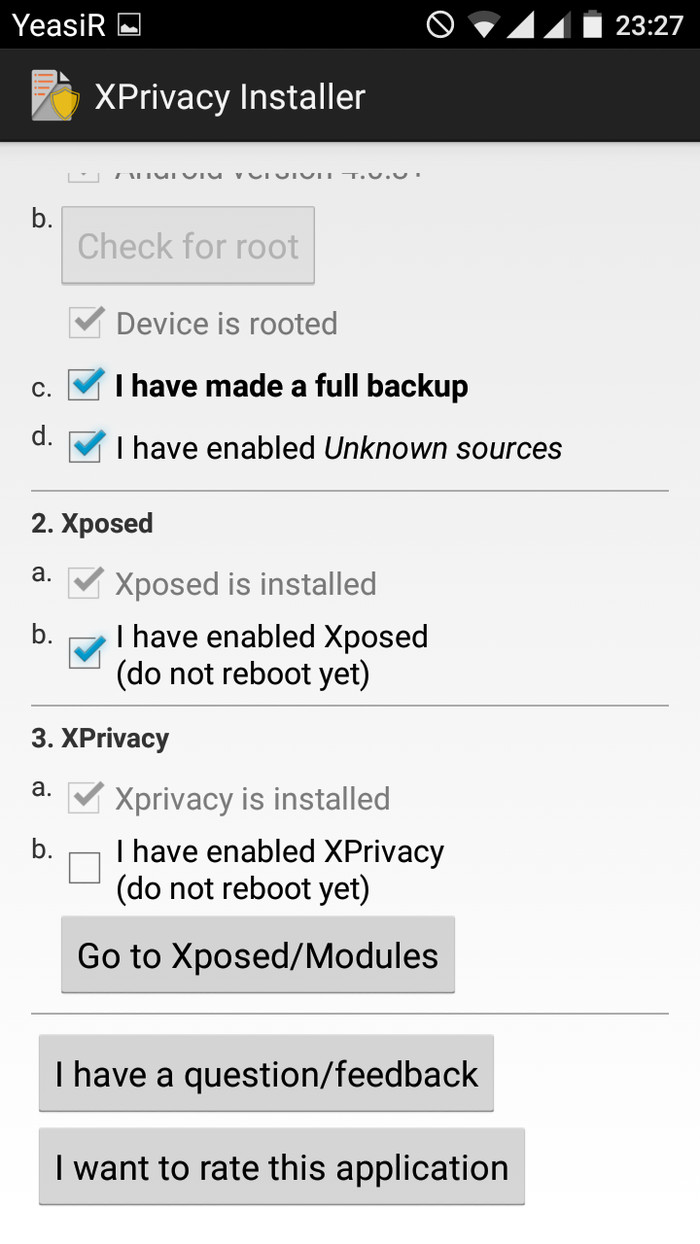Image resolution: width=700 pixels, height=1244 pixels.
Task: Tap the battery status icon
Action: pyautogui.click(x=592, y=25)
